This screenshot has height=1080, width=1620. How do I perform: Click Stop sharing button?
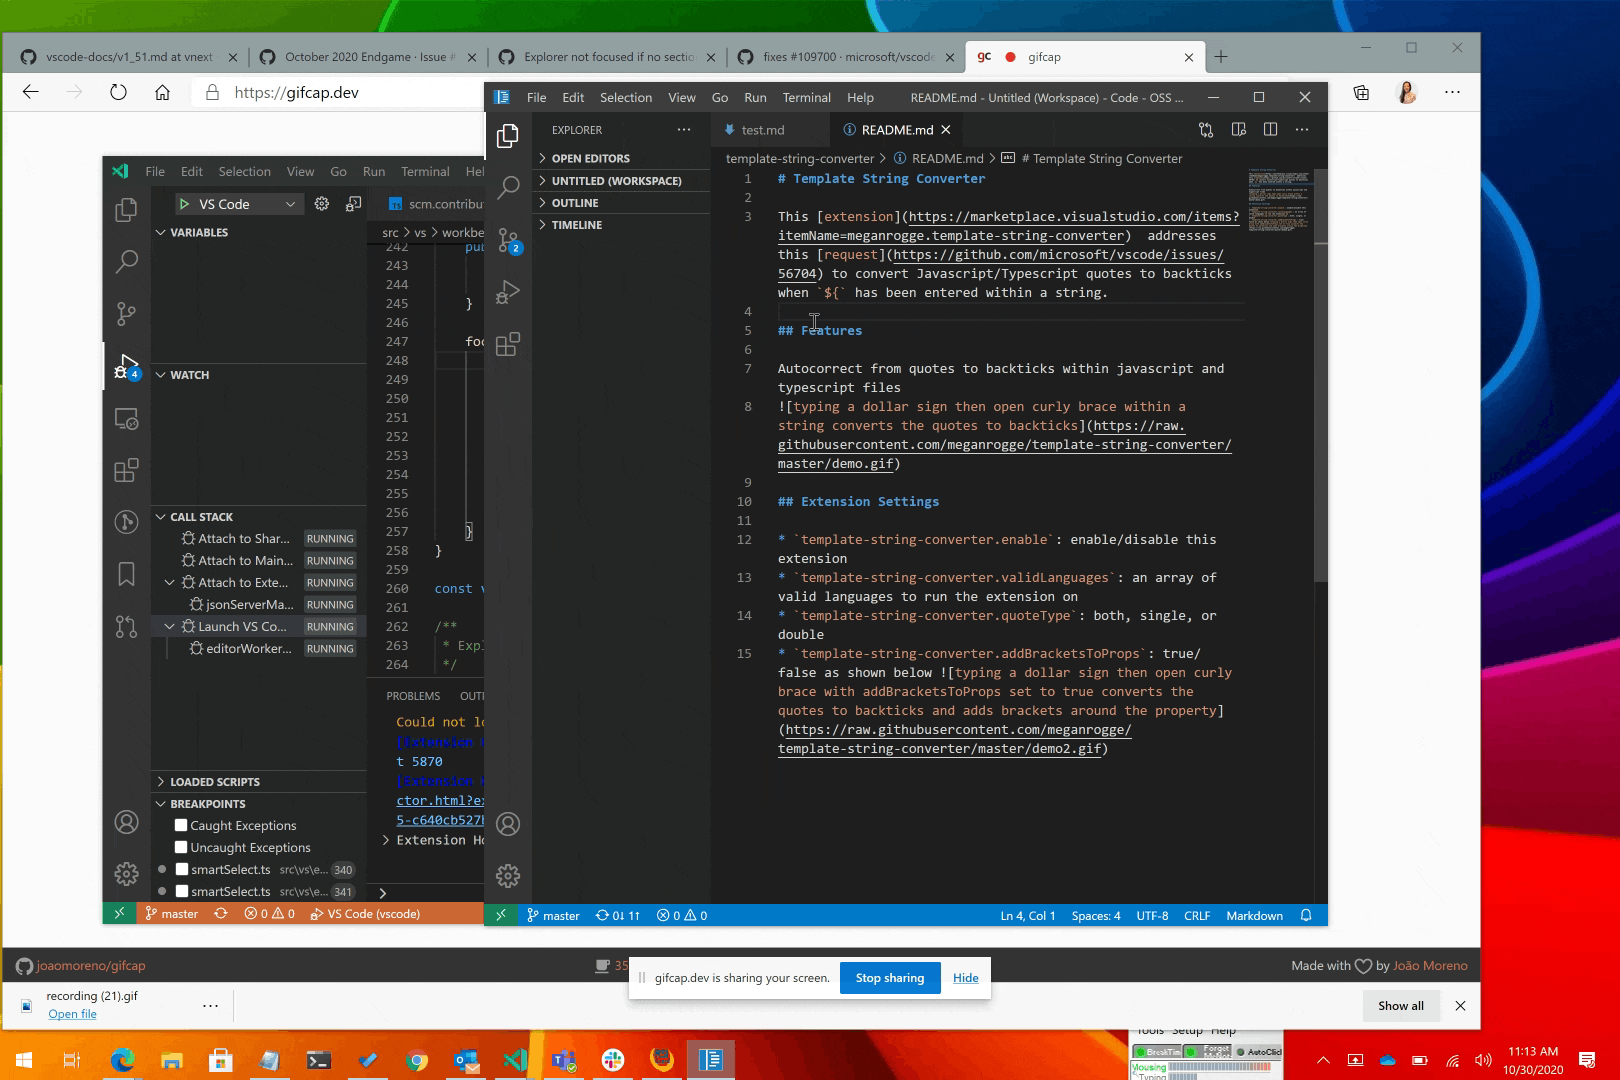[890, 978]
